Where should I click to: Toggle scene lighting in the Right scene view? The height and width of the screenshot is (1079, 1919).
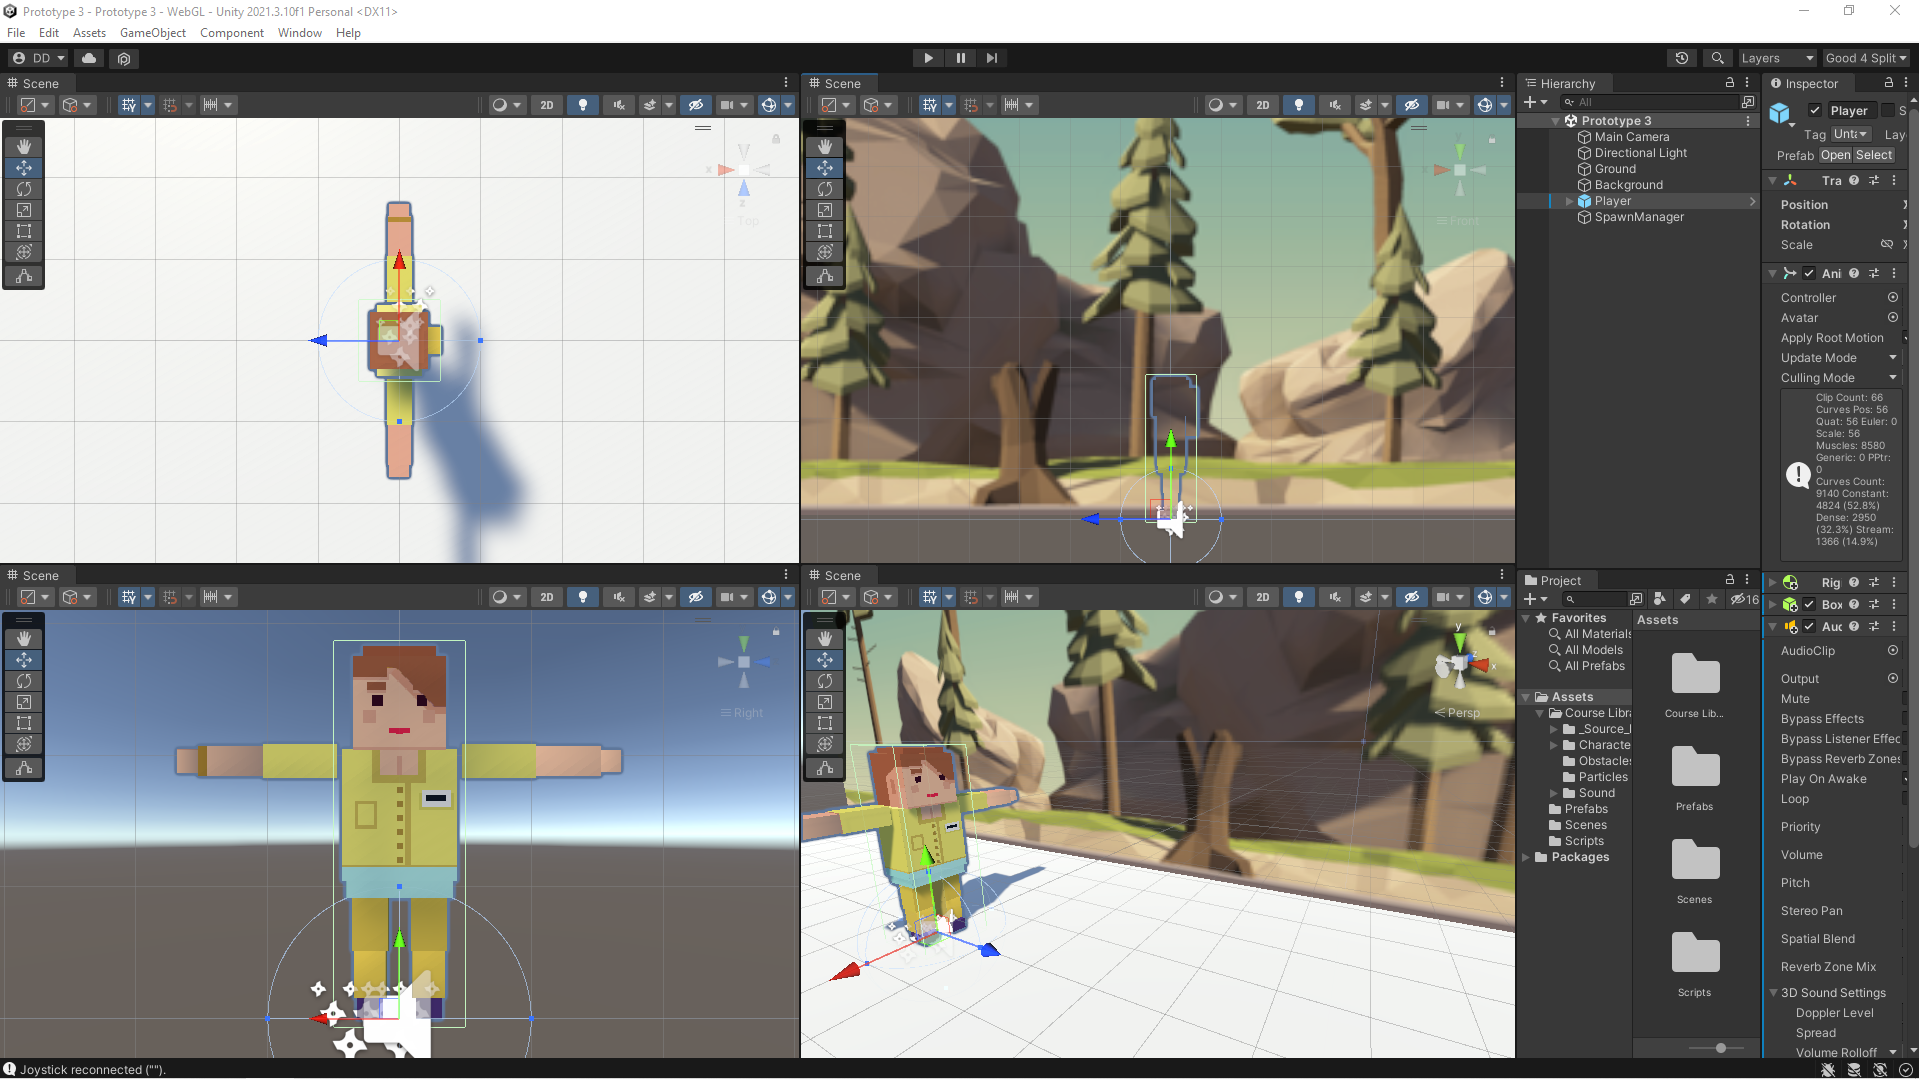tap(583, 597)
